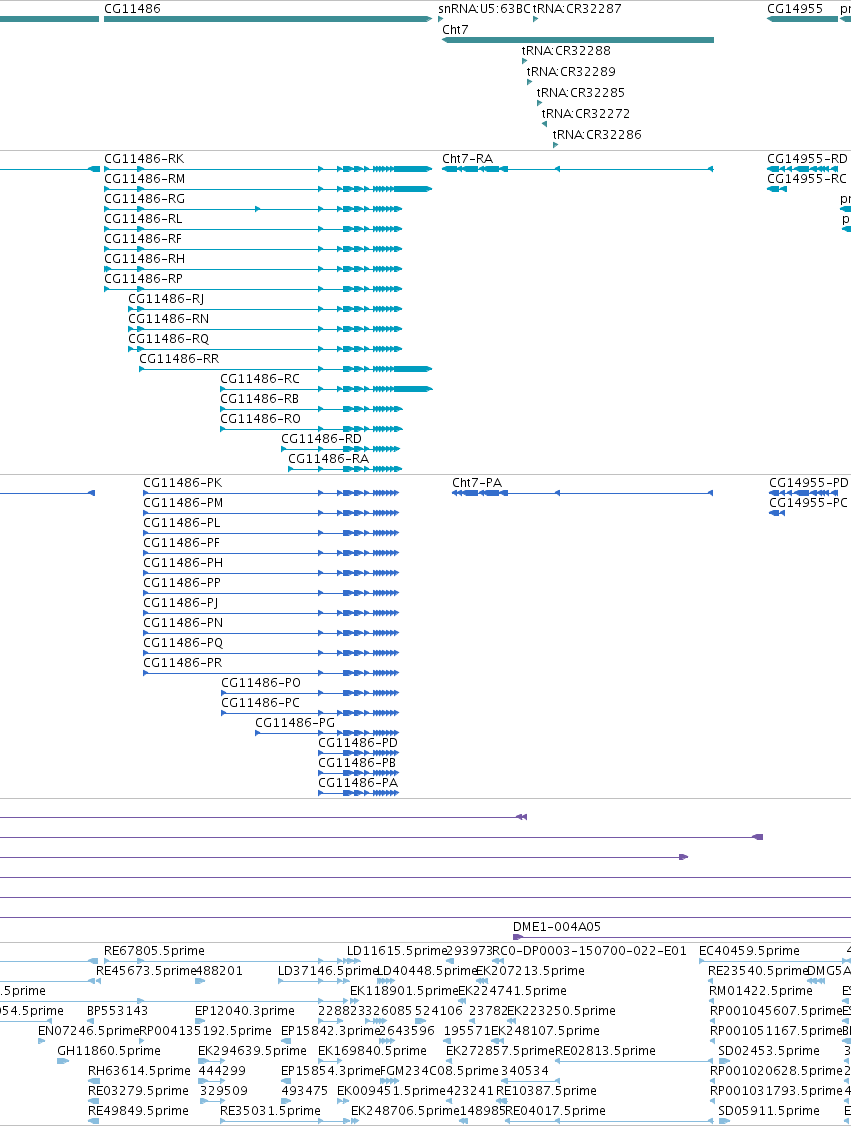Click CG11486-RO transcript label
The image size is (851, 1126).
pyautogui.click(x=261, y=419)
